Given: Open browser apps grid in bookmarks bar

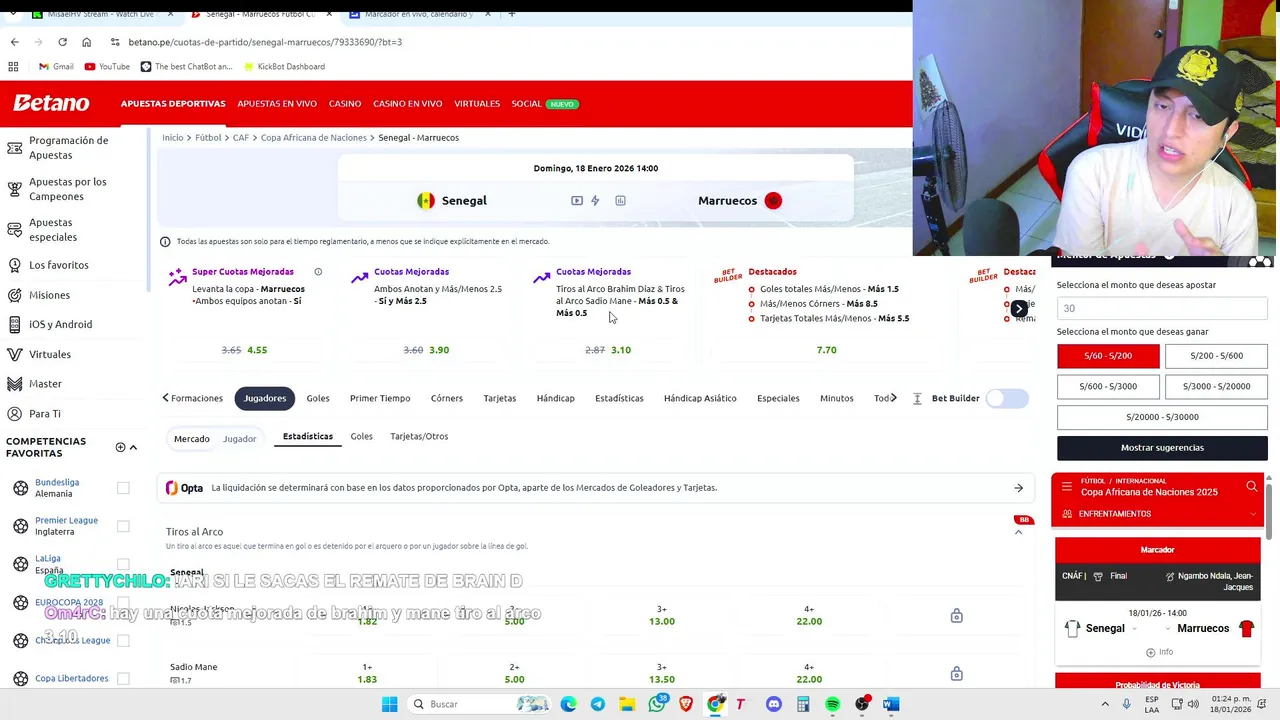Looking at the screenshot, I should [13, 66].
